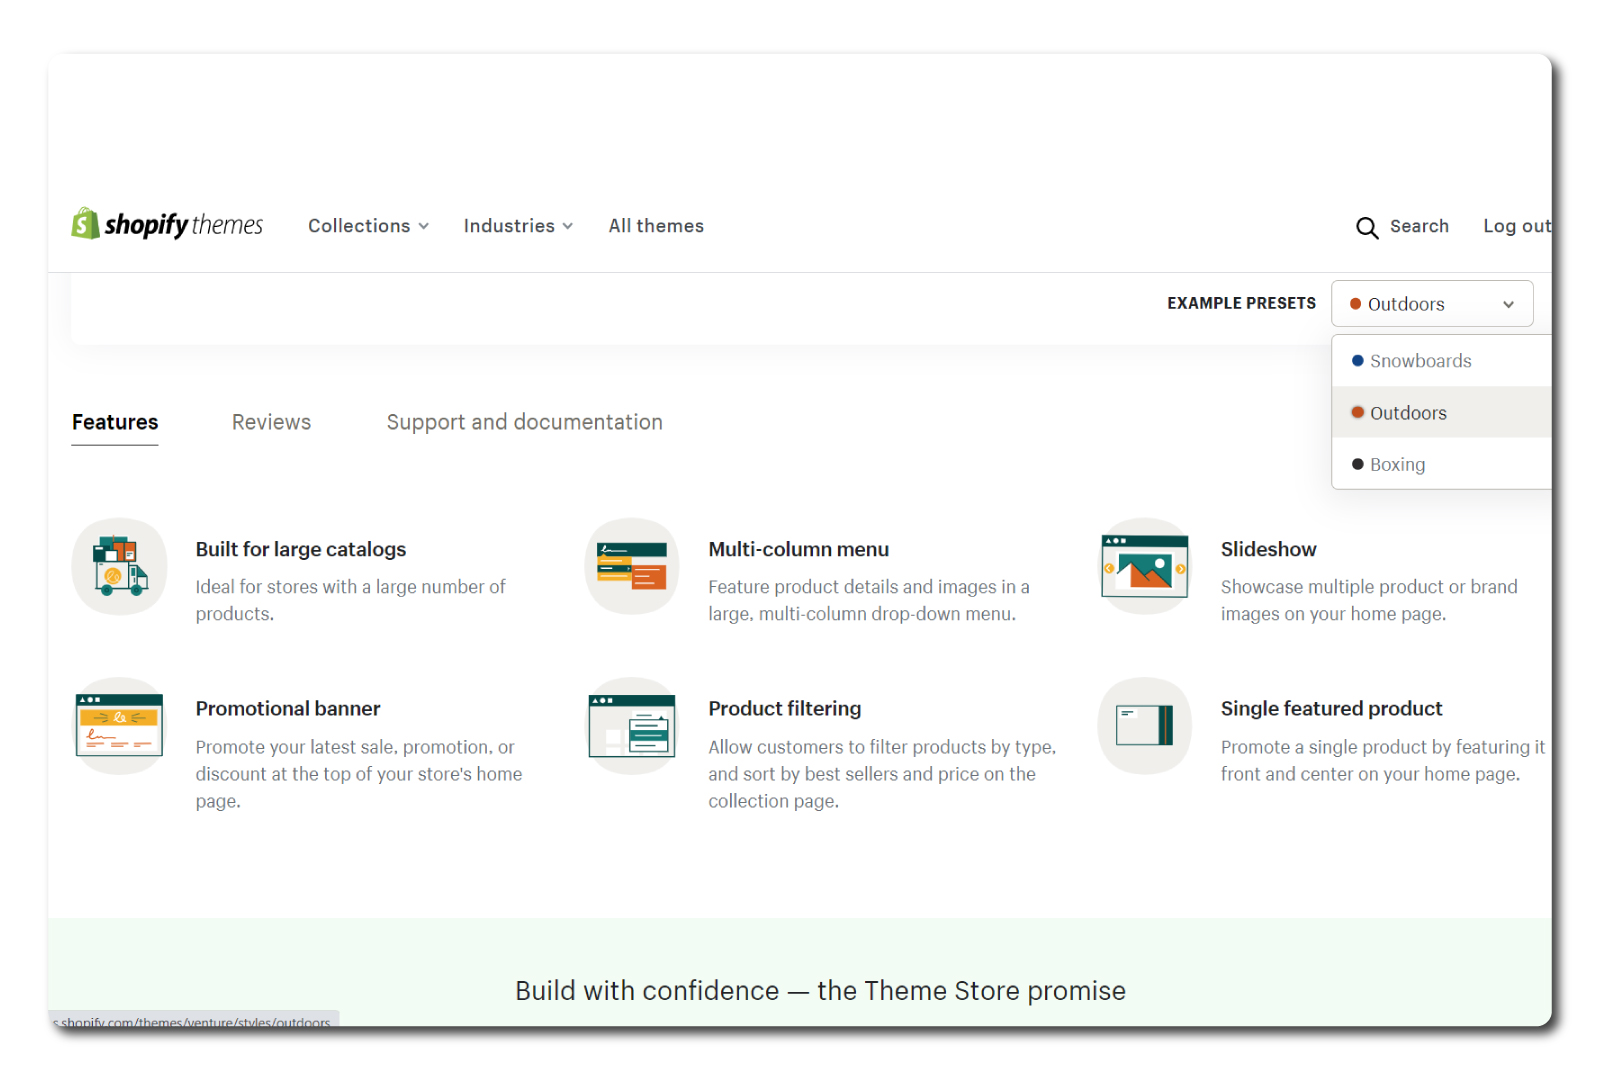Viewport: 1600px width, 1080px height.
Task: Click the Shopify themes logo
Action: [x=167, y=224]
